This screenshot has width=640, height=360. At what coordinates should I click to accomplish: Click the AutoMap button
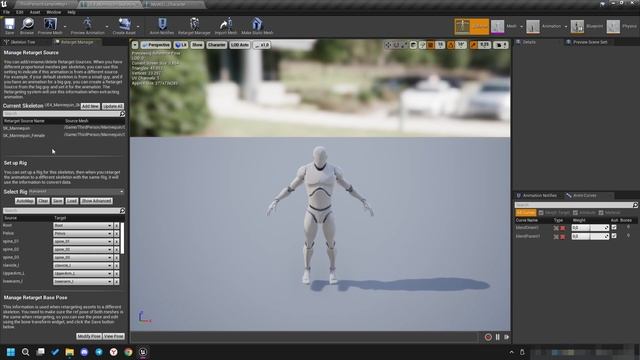pyautogui.click(x=25, y=201)
